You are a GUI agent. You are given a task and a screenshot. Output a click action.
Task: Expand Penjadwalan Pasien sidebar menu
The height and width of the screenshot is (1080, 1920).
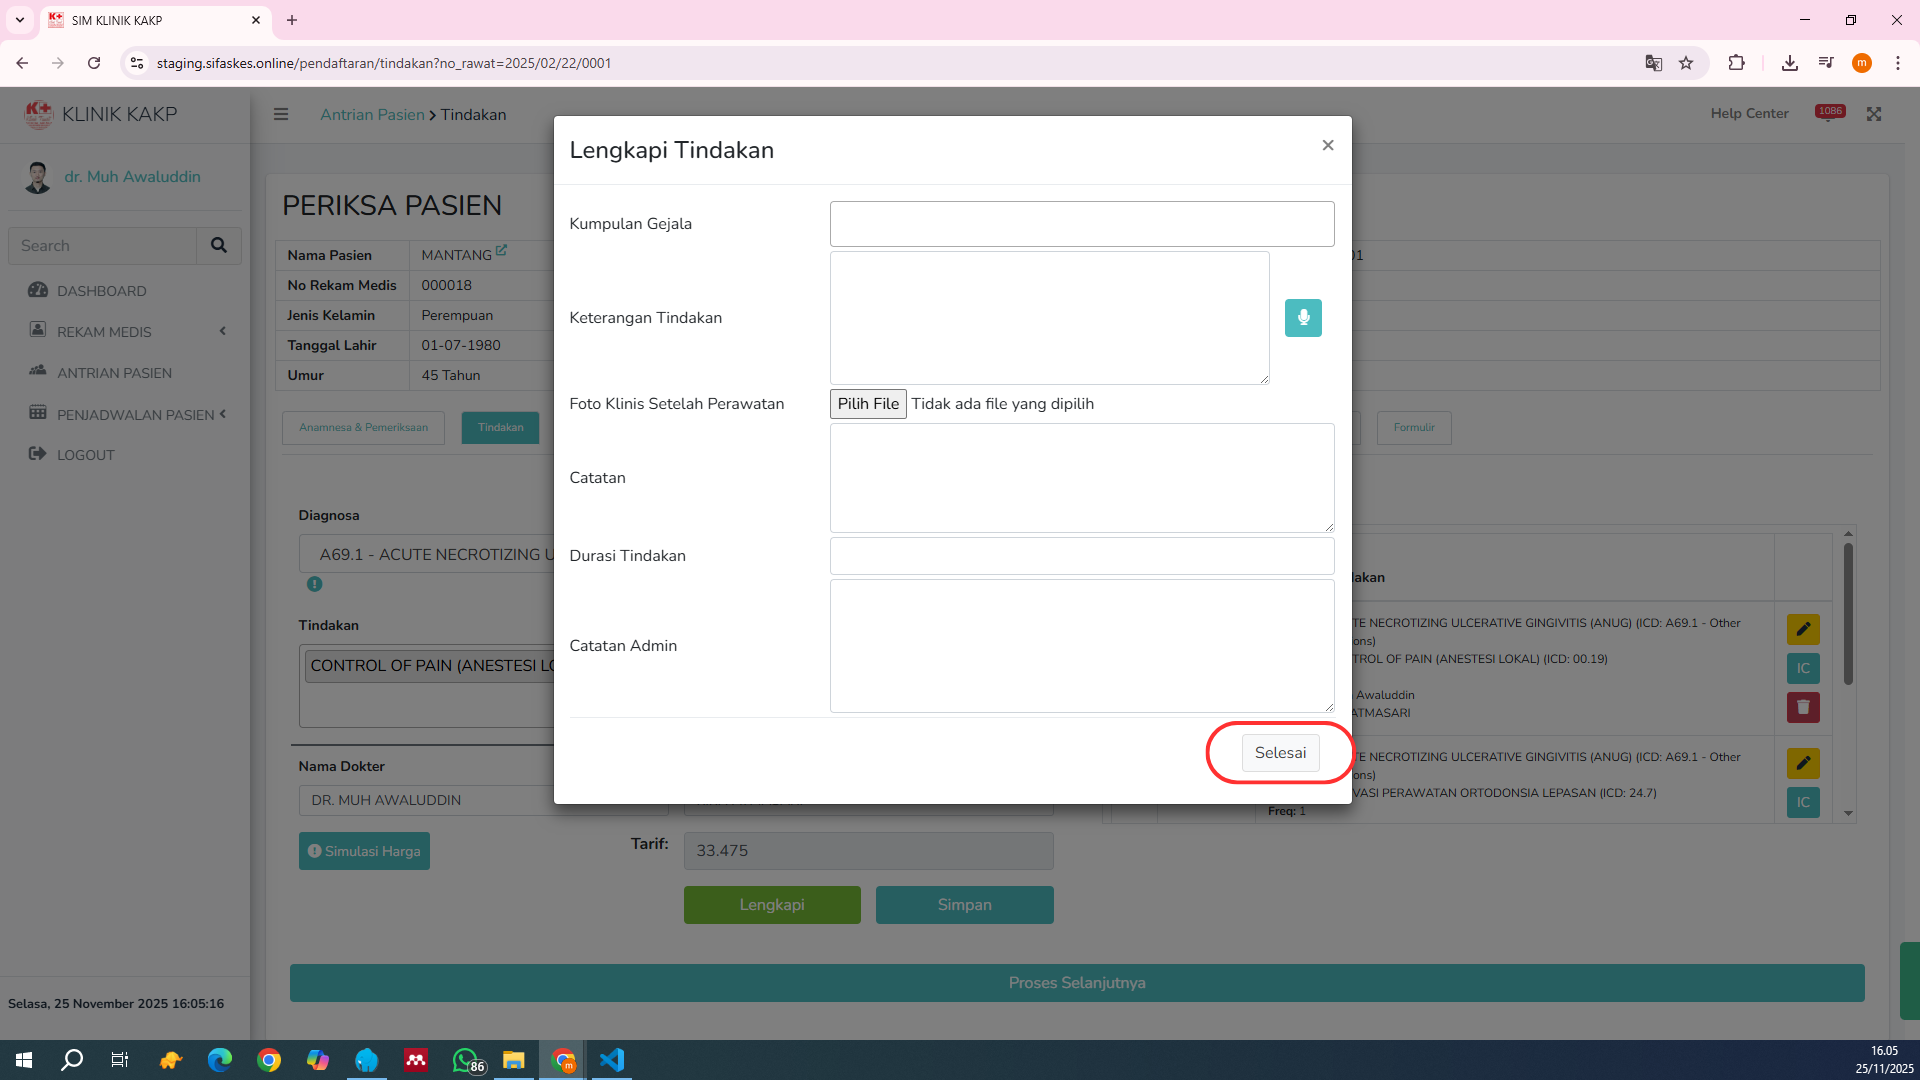click(x=135, y=415)
